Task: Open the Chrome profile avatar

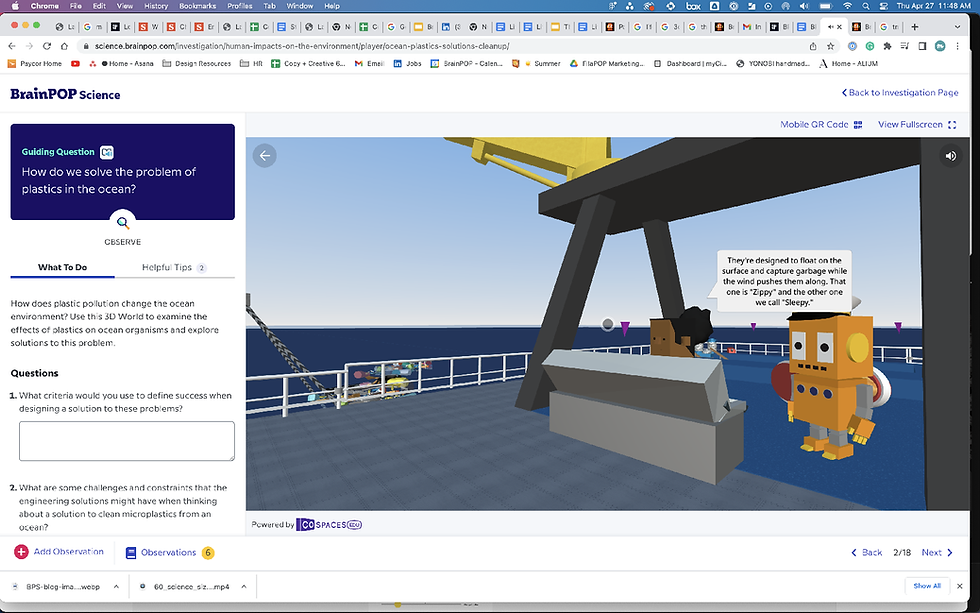Action: (x=940, y=46)
